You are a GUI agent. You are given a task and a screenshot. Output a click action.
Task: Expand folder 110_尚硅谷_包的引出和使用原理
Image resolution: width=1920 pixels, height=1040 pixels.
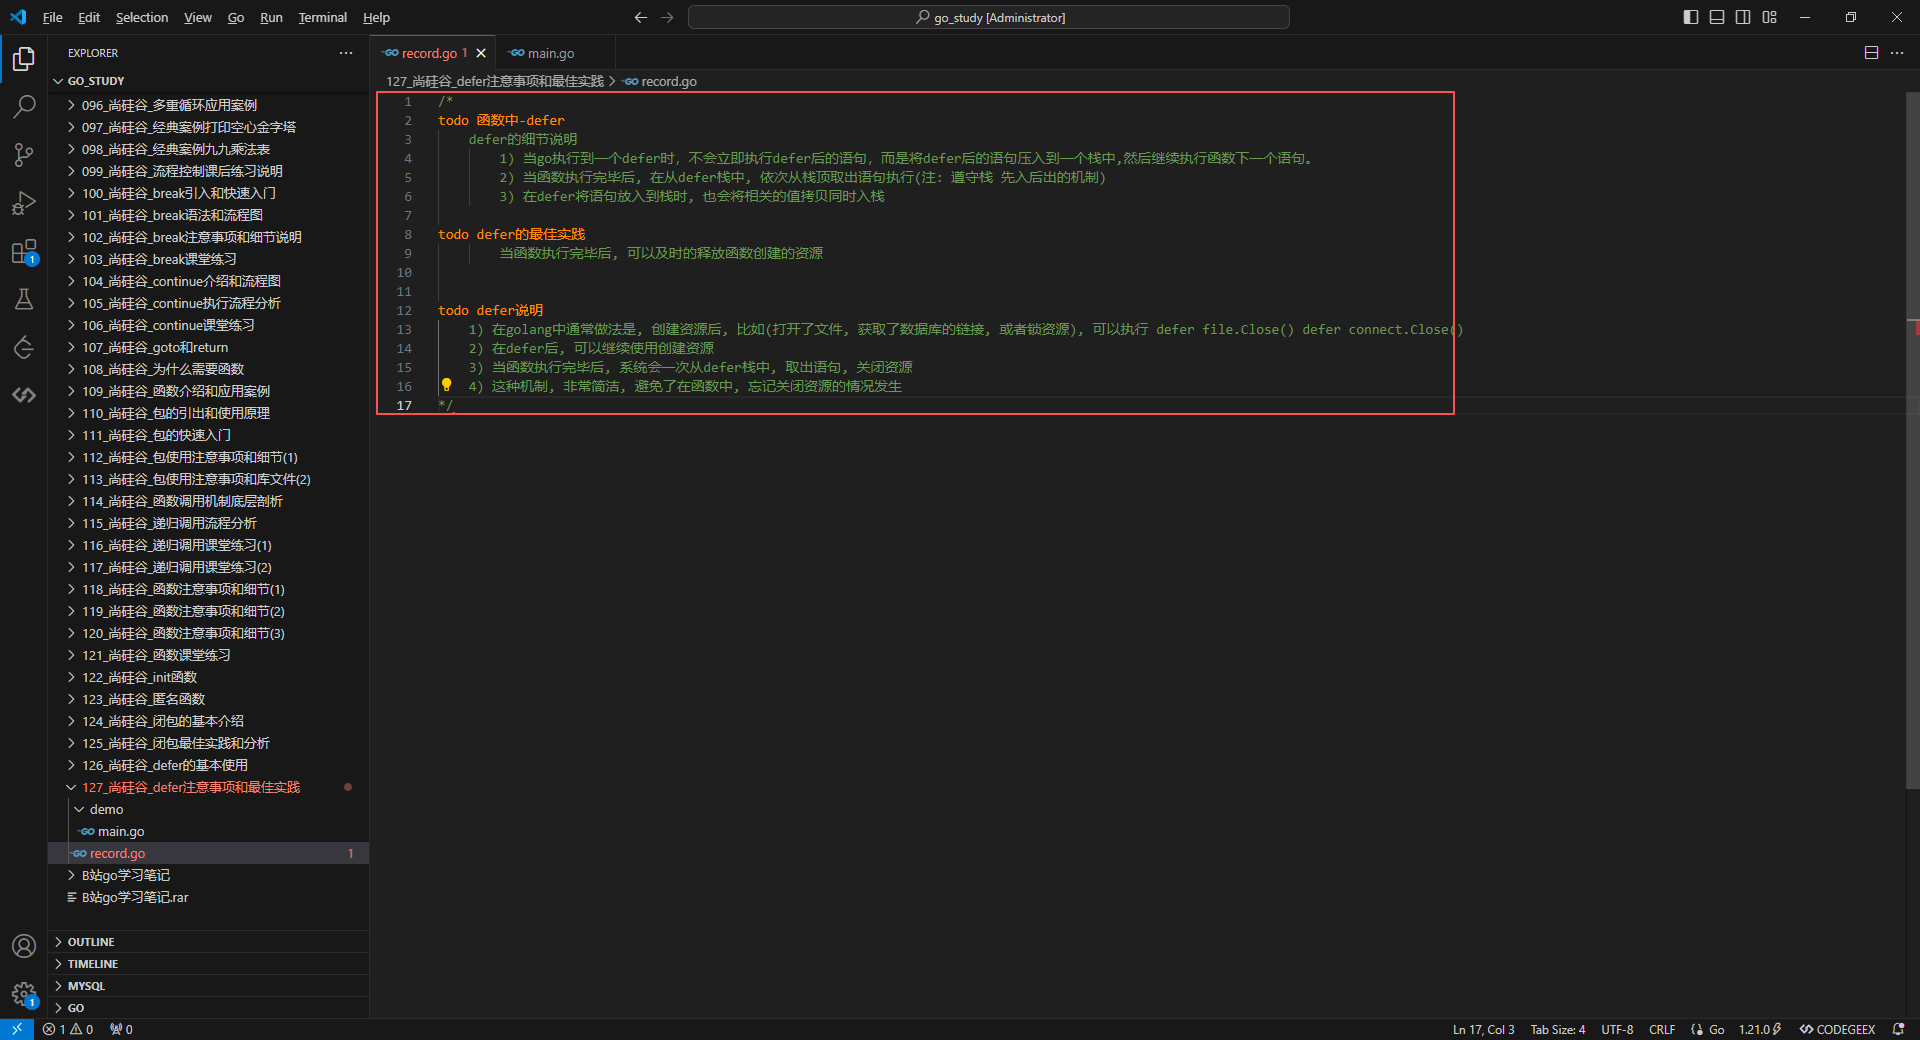(209, 413)
